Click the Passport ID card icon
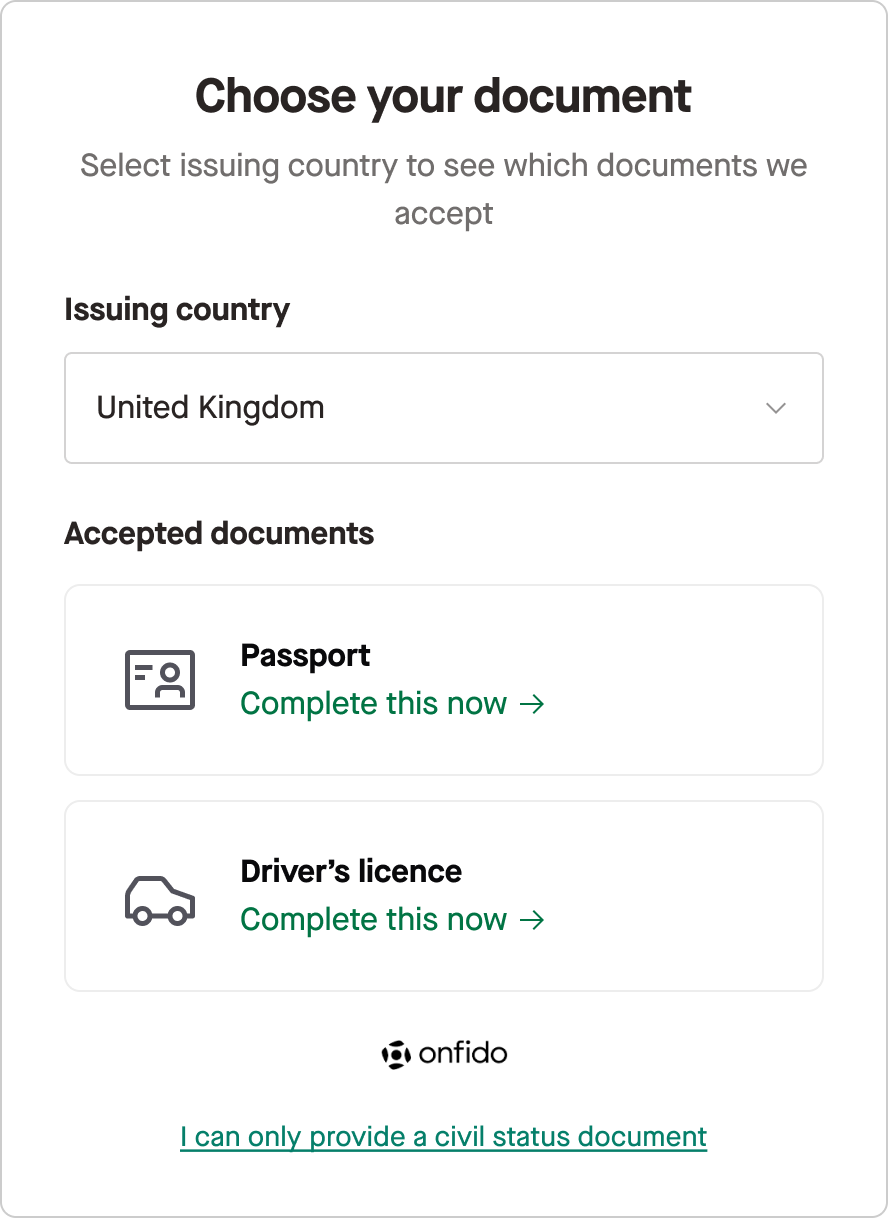888x1218 pixels. (160, 679)
